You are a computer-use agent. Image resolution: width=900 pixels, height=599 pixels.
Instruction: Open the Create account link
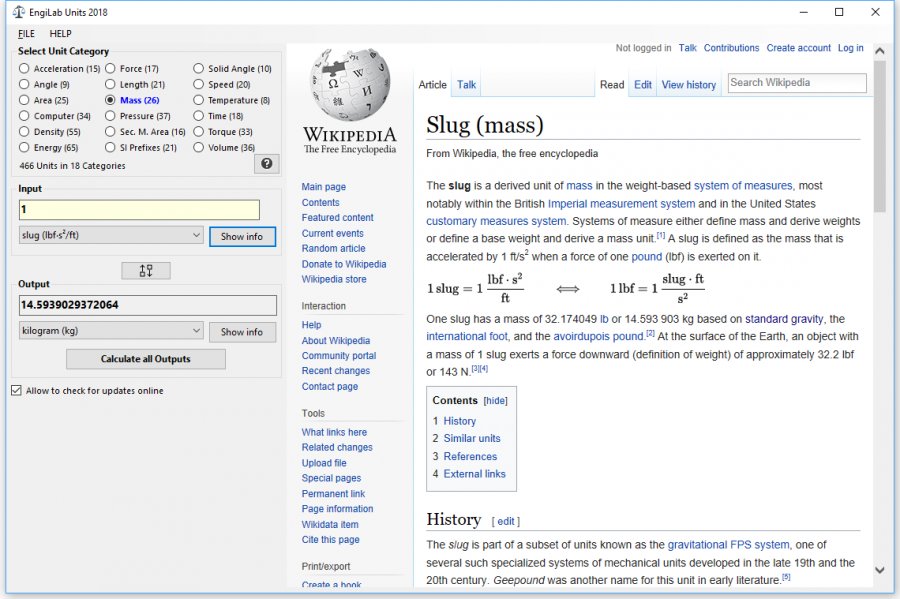(798, 48)
